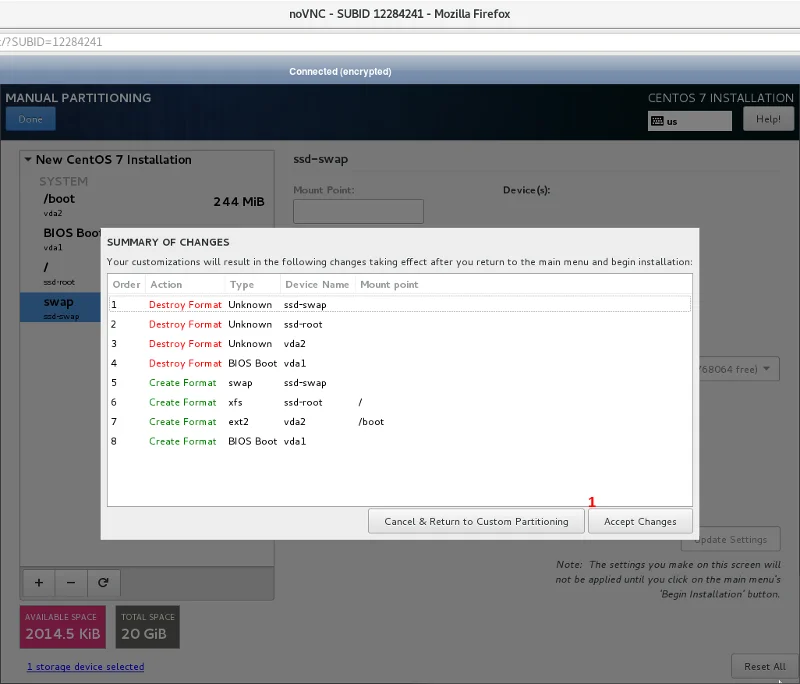Click the remove mount point minus icon
The width and height of the screenshot is (800, 684).
coord(71,581)
